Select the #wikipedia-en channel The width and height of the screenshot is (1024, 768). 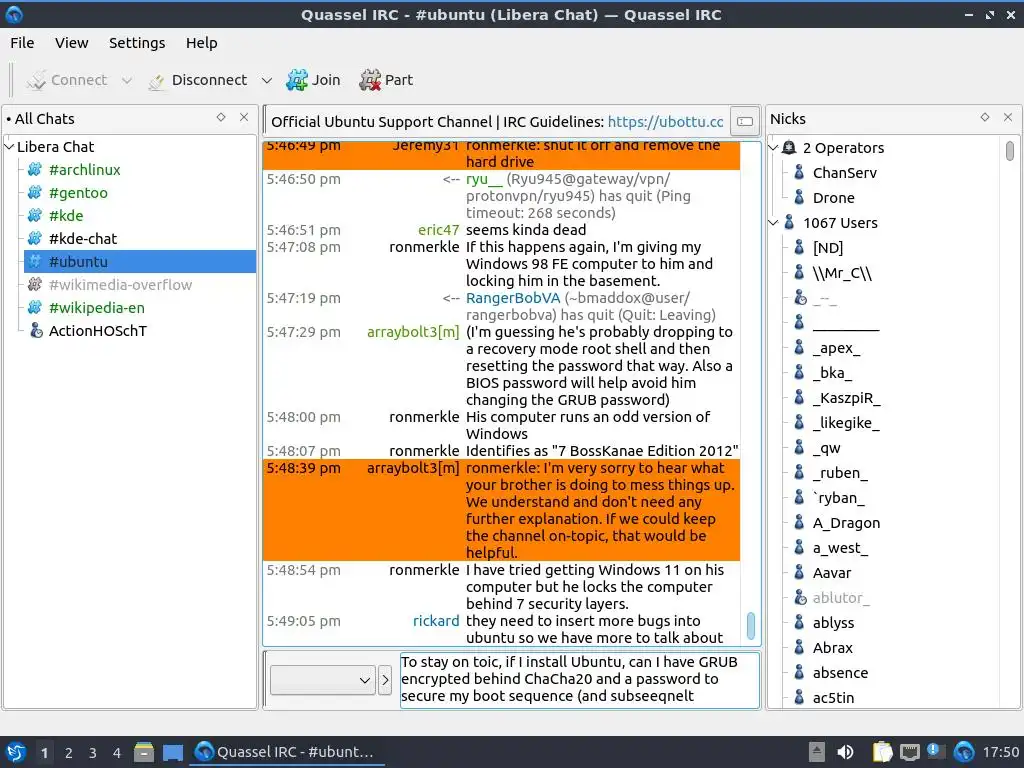coord(97,308)
